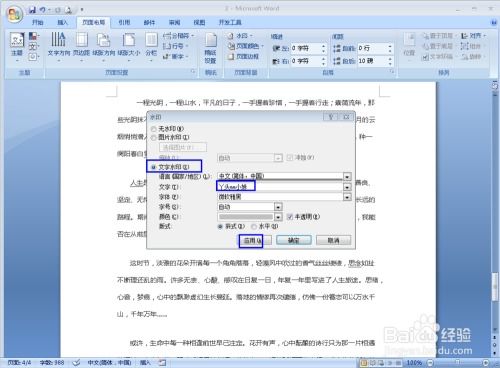Switch to print layout view icon
Screen dimensions: 500x368
tap(364, 363)
